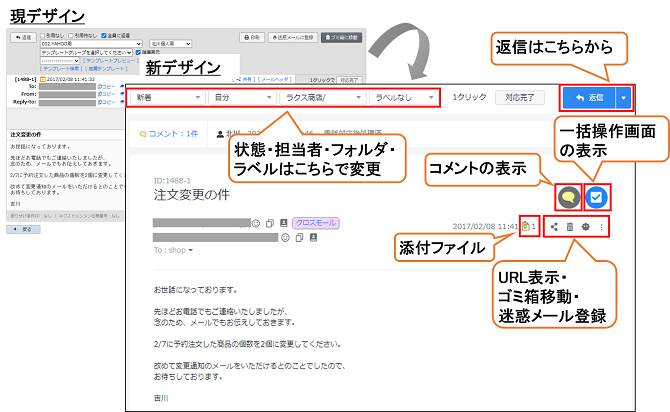Viewport: 670px width, 412px height.
Task: Click the smiley icon on the second address row
Action: click(x=285, y=237)
